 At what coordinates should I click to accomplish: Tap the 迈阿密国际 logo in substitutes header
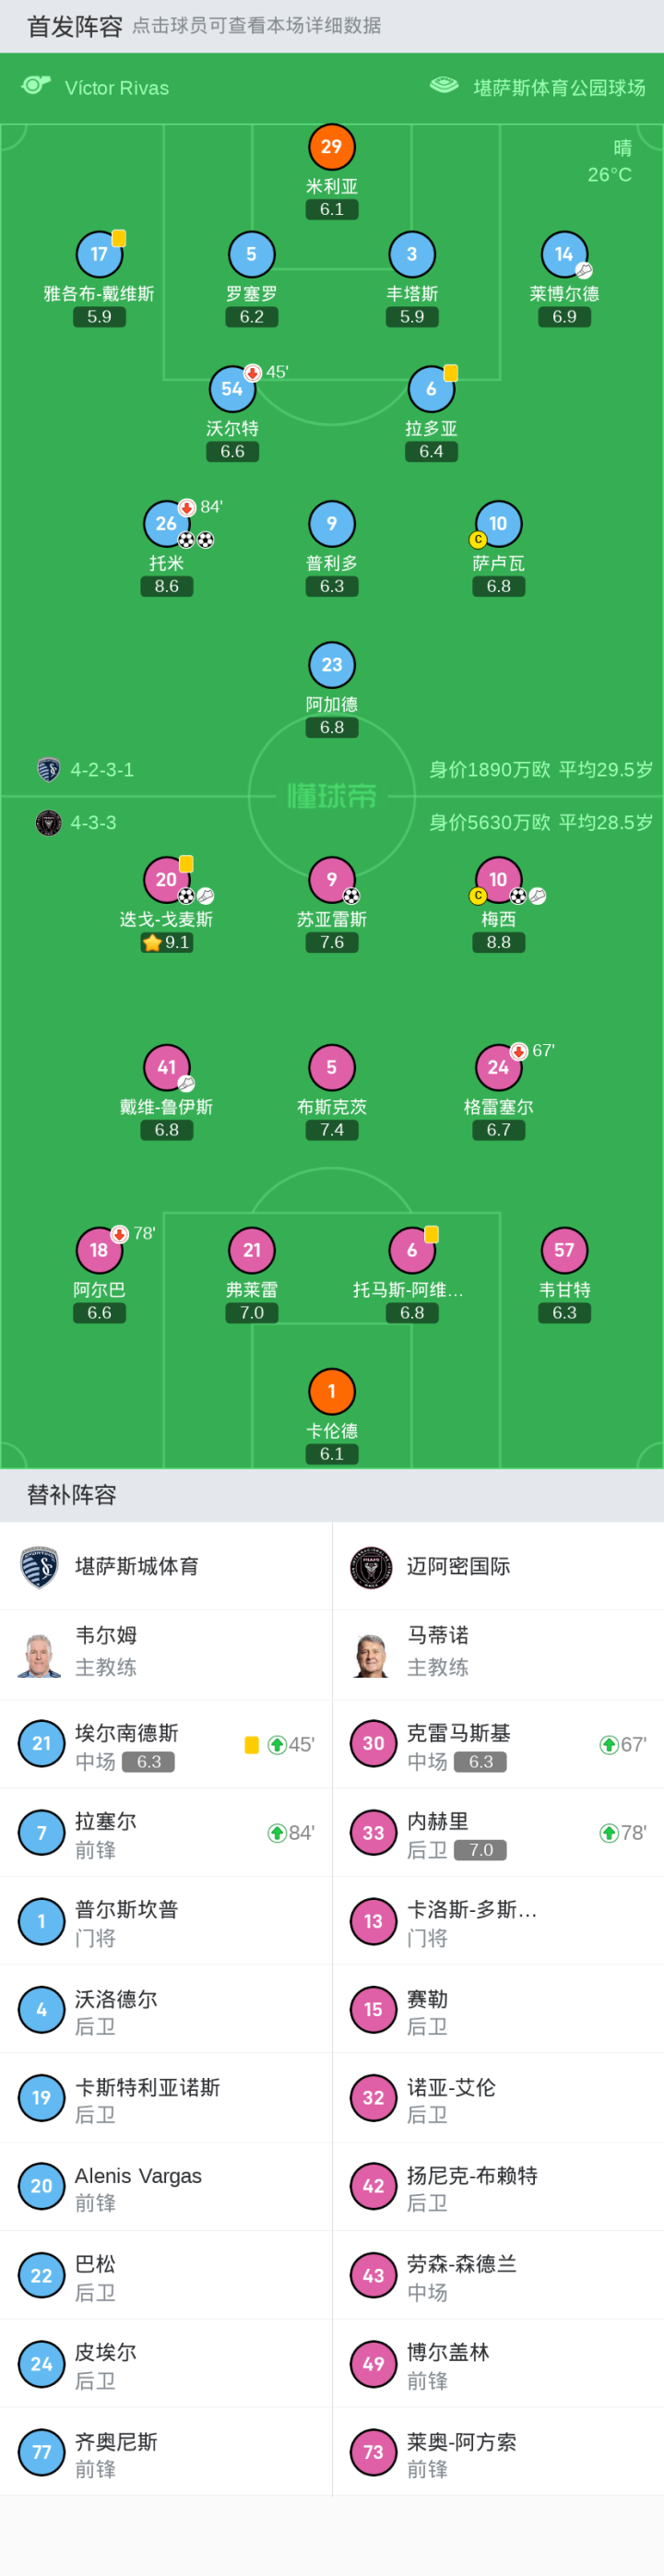point(371,1567)
